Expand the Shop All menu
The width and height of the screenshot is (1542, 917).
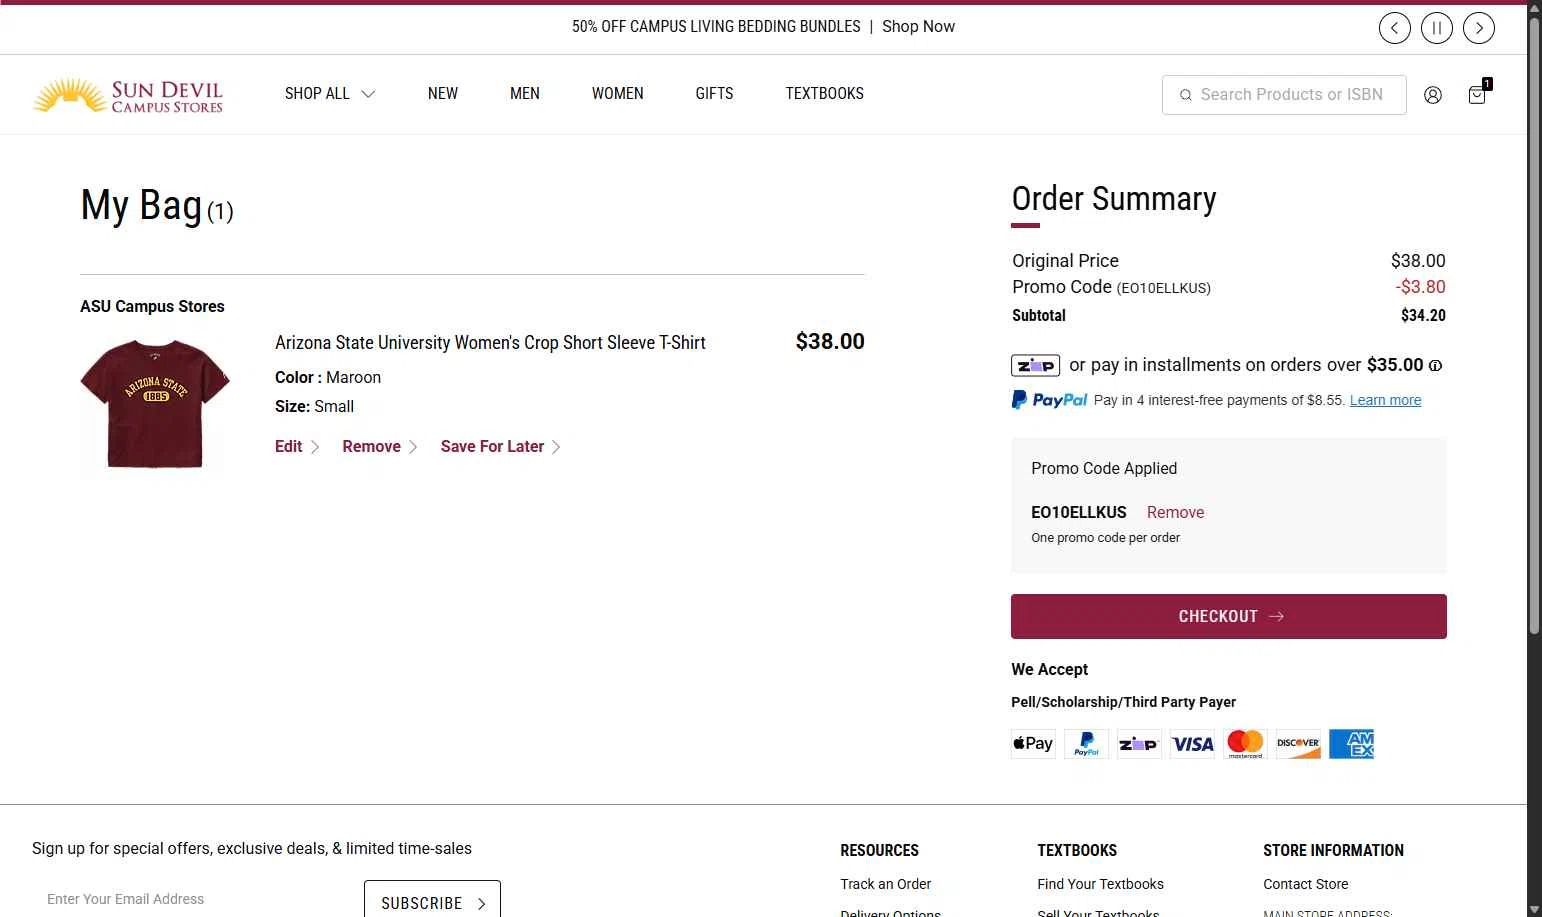point(329,94)
